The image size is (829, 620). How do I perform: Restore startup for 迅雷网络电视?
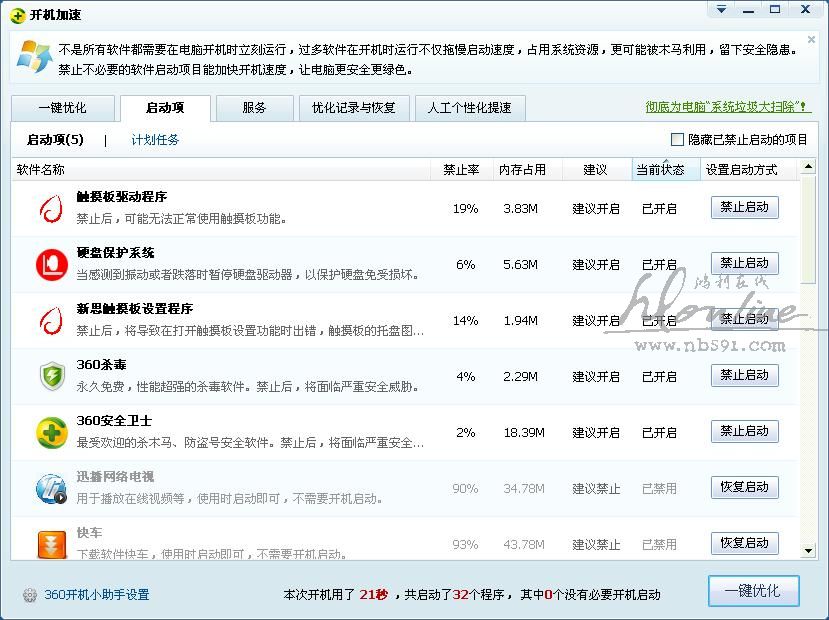pyautogui.click(x=744, y=487)
